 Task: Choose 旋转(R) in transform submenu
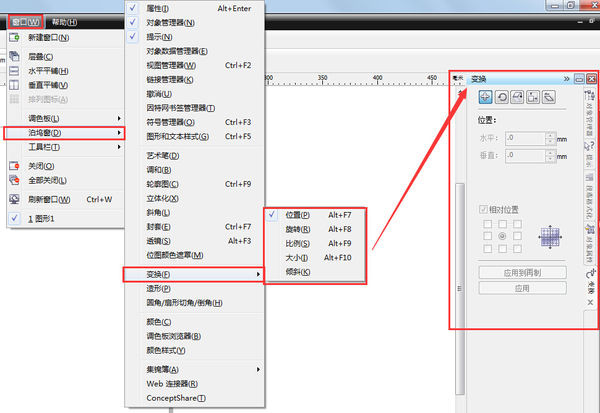(x=315, y=229)
